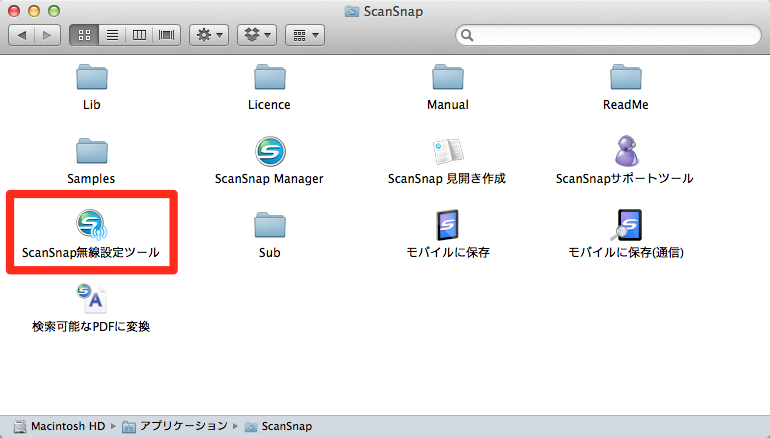Click the 'ScanSnap 見開き作成' label
The image size is (770, 438).
click(447, 179)
